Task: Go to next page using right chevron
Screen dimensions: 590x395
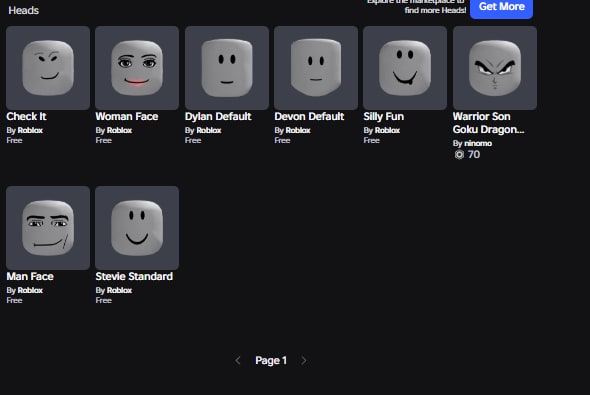Action: point(304,361)
